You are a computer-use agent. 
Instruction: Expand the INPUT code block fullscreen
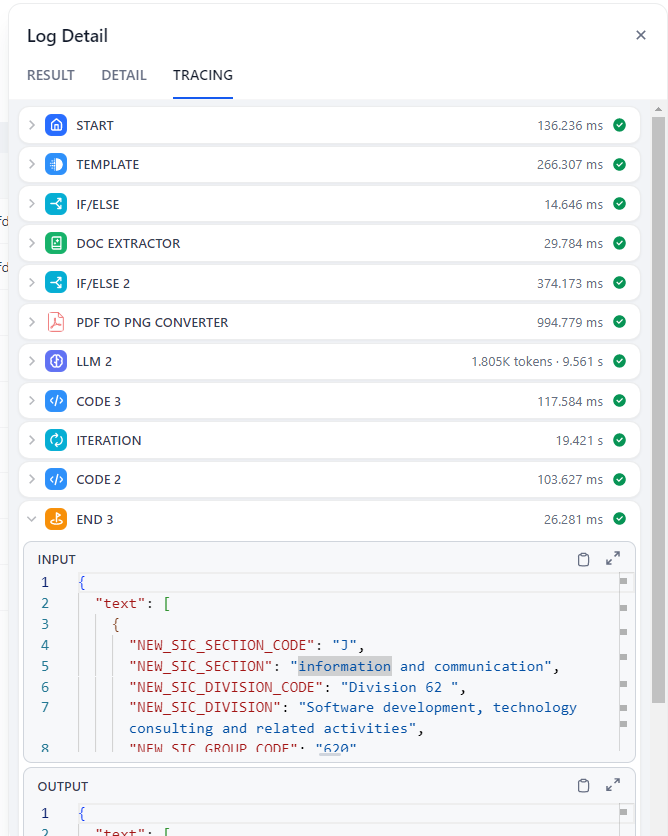(613, 559)
